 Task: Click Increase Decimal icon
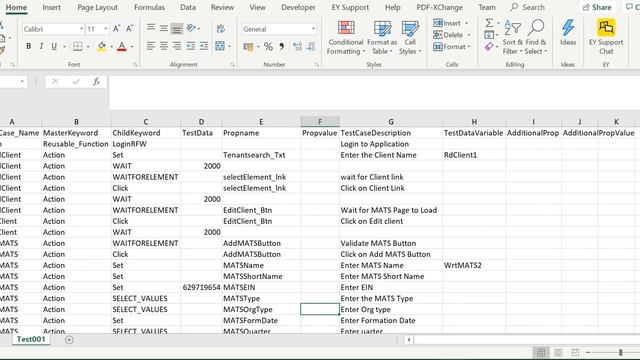pos(298,47)
